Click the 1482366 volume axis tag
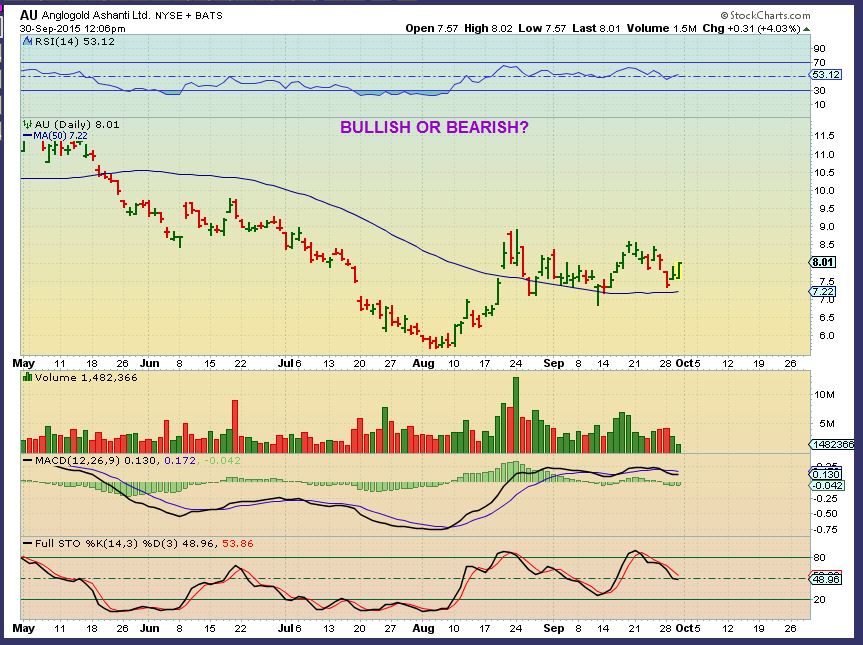The image size is (863, 645). tap(833, 444)
